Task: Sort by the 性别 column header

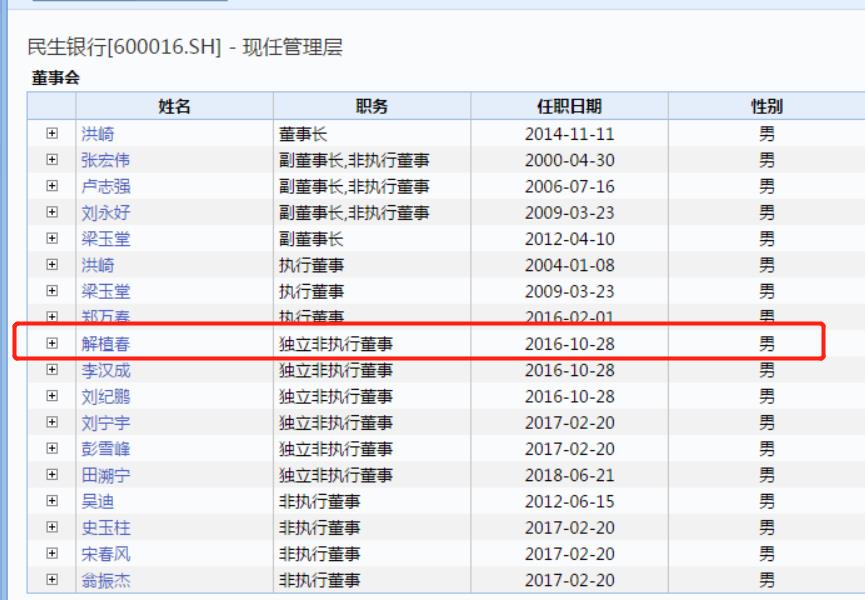Action: pos(767,106)
